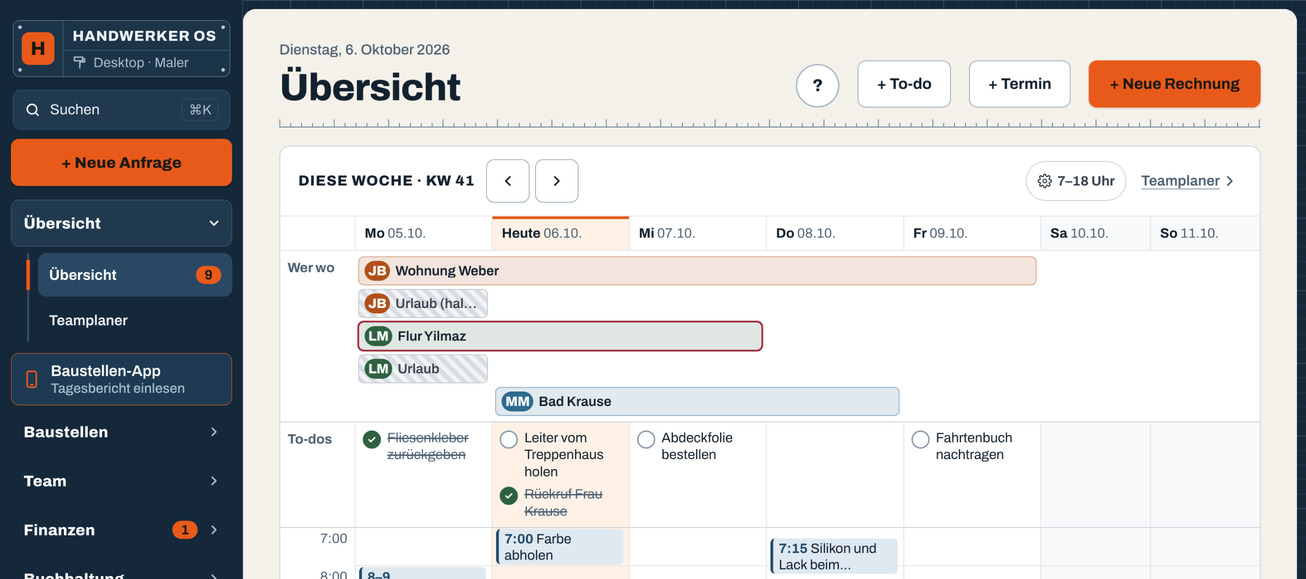Mark Fahrtenbuch nachtragen as done

pyautogui.click(x=921, y=439)
